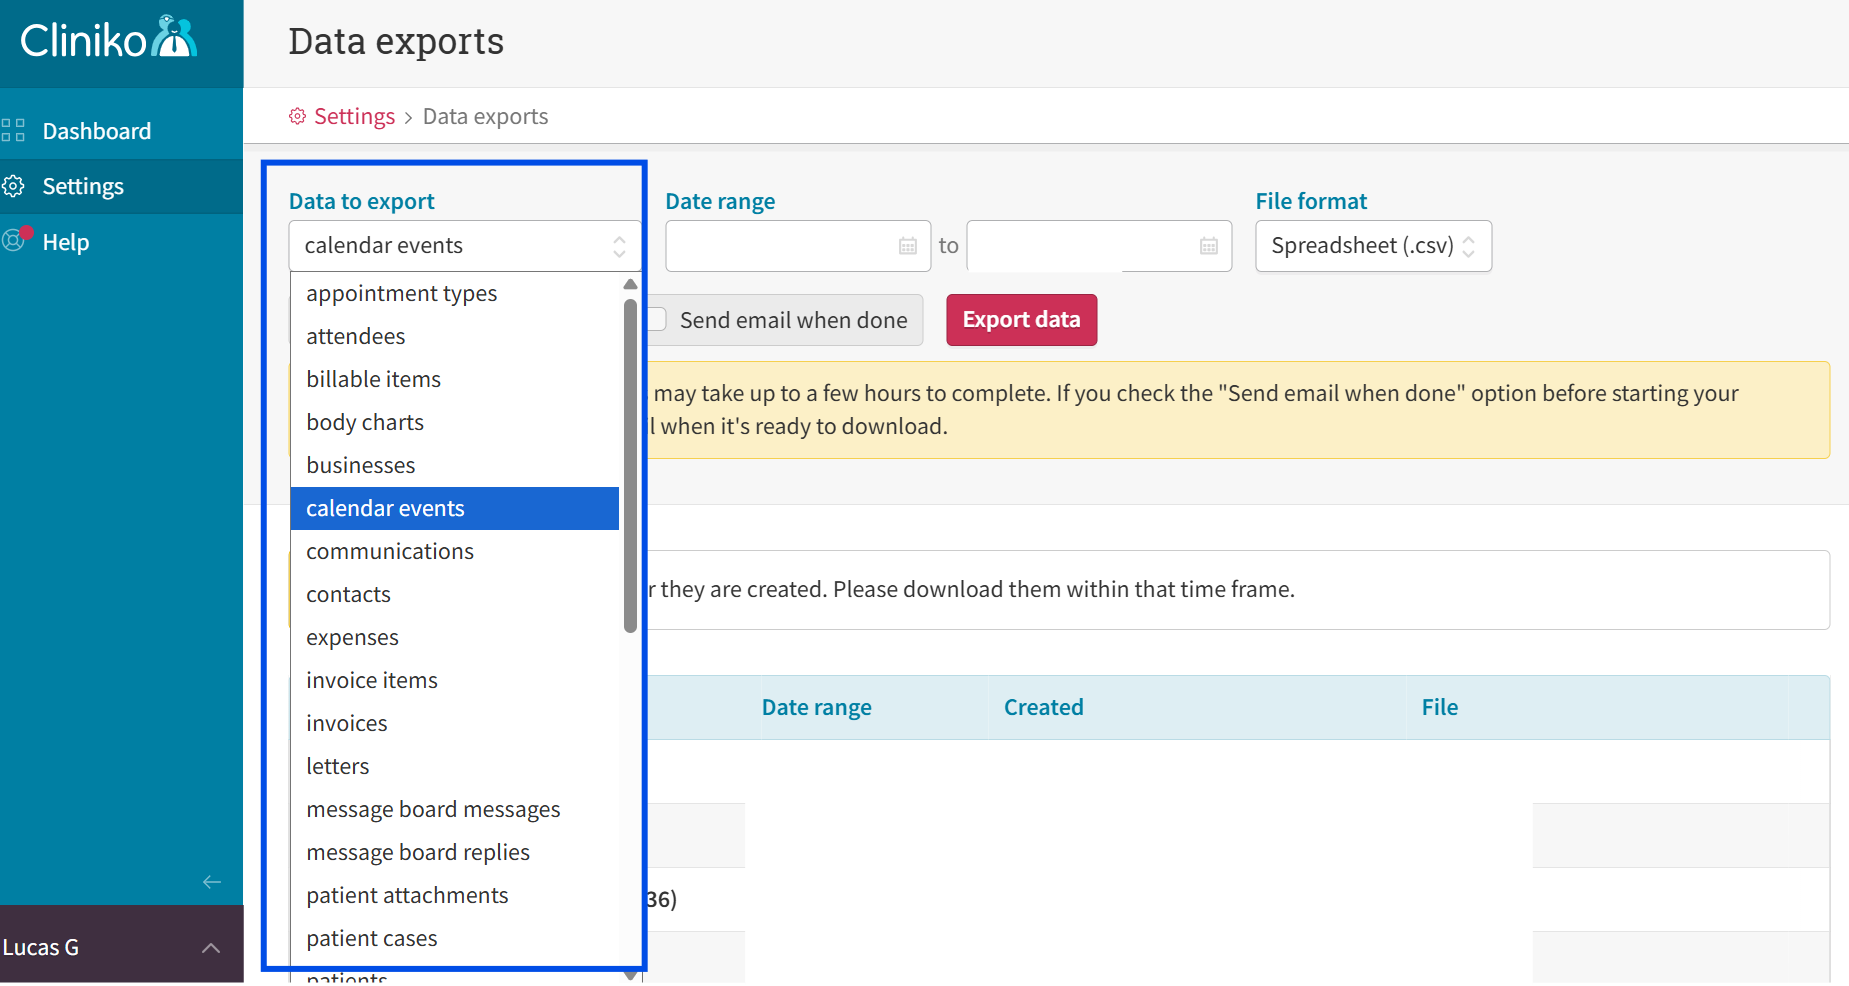Pick communications in the export list

(455, 552)
